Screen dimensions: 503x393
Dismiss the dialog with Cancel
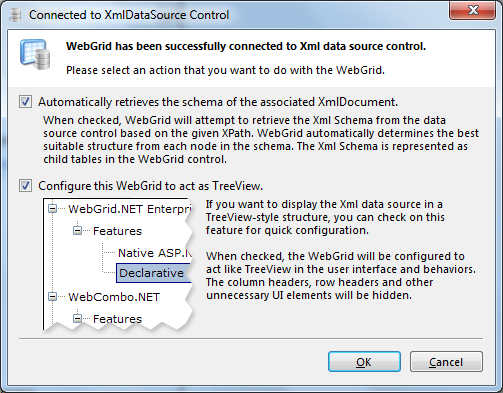coord(446,362)
